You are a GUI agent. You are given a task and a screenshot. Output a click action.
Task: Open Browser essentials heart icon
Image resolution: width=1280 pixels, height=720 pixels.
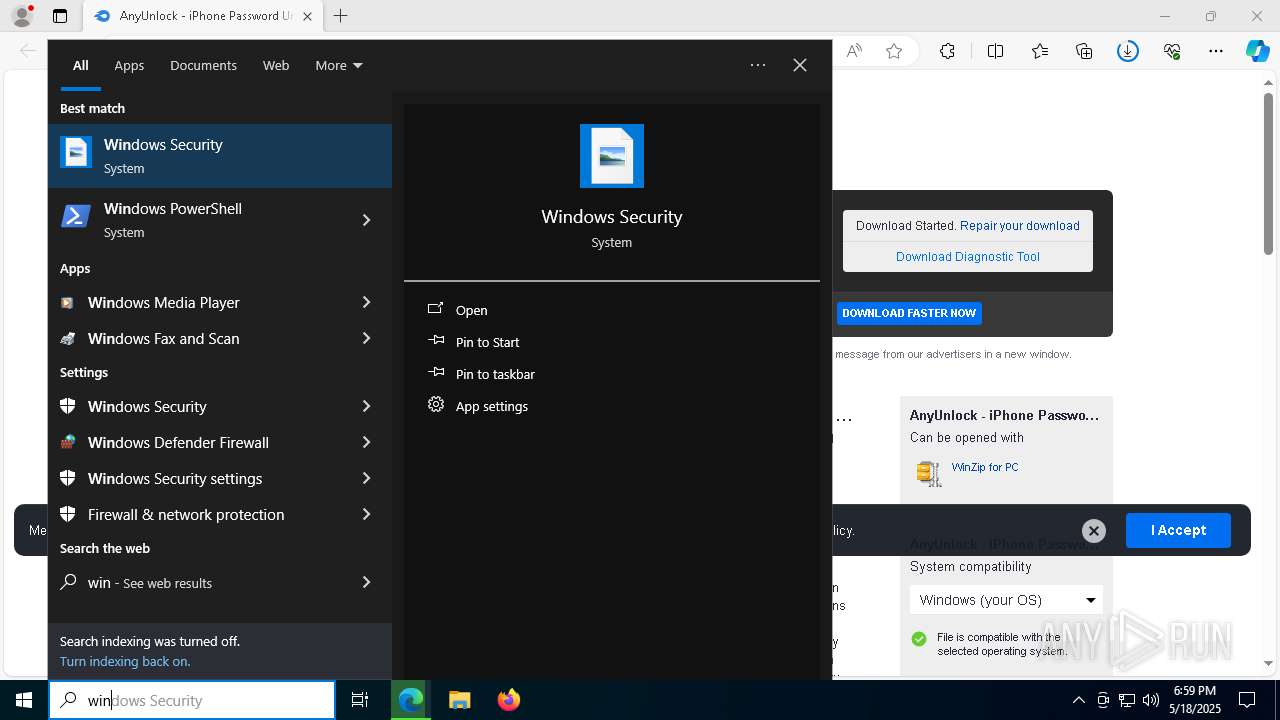coord(1172,51)
